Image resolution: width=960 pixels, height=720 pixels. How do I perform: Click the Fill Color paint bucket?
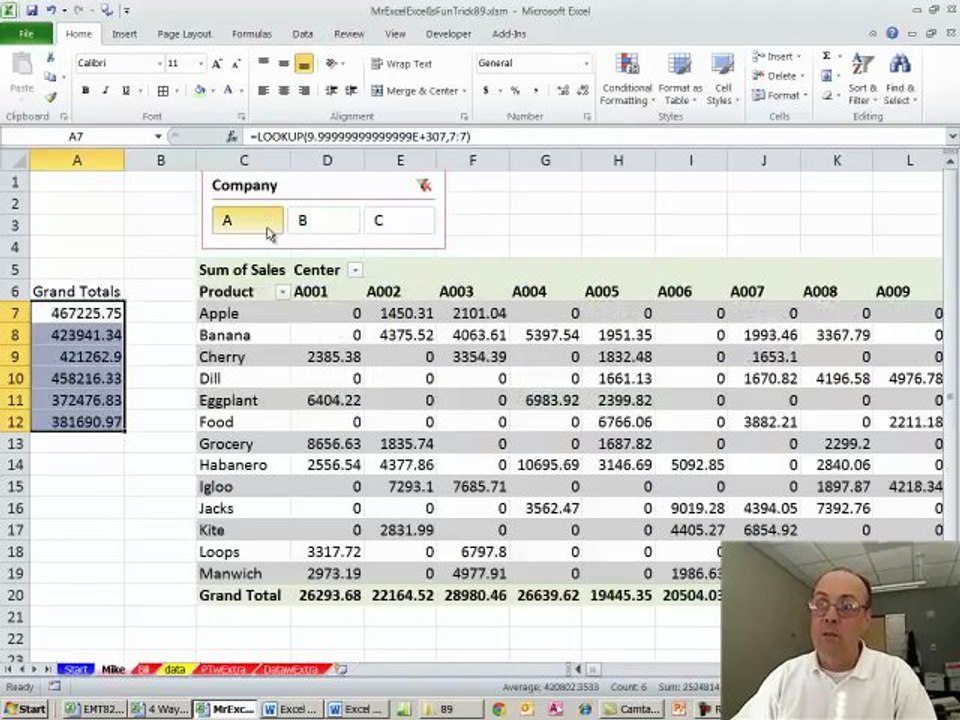[x=200, y=91]
